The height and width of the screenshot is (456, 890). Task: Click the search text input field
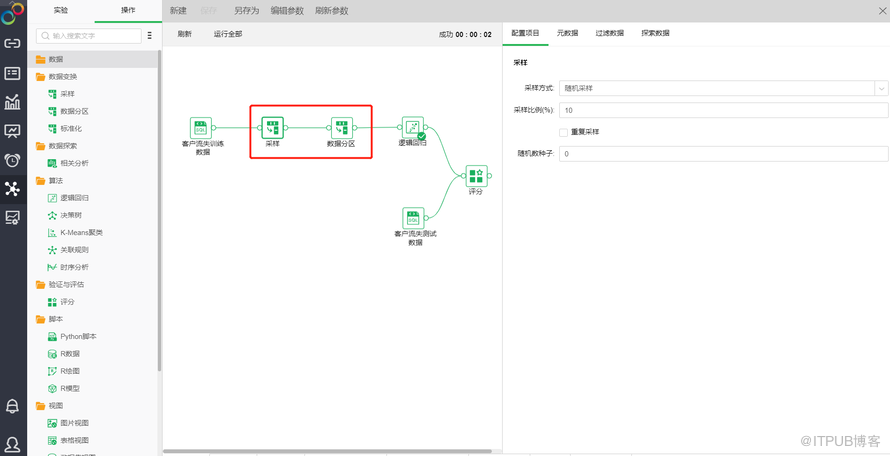pos(89,36)
